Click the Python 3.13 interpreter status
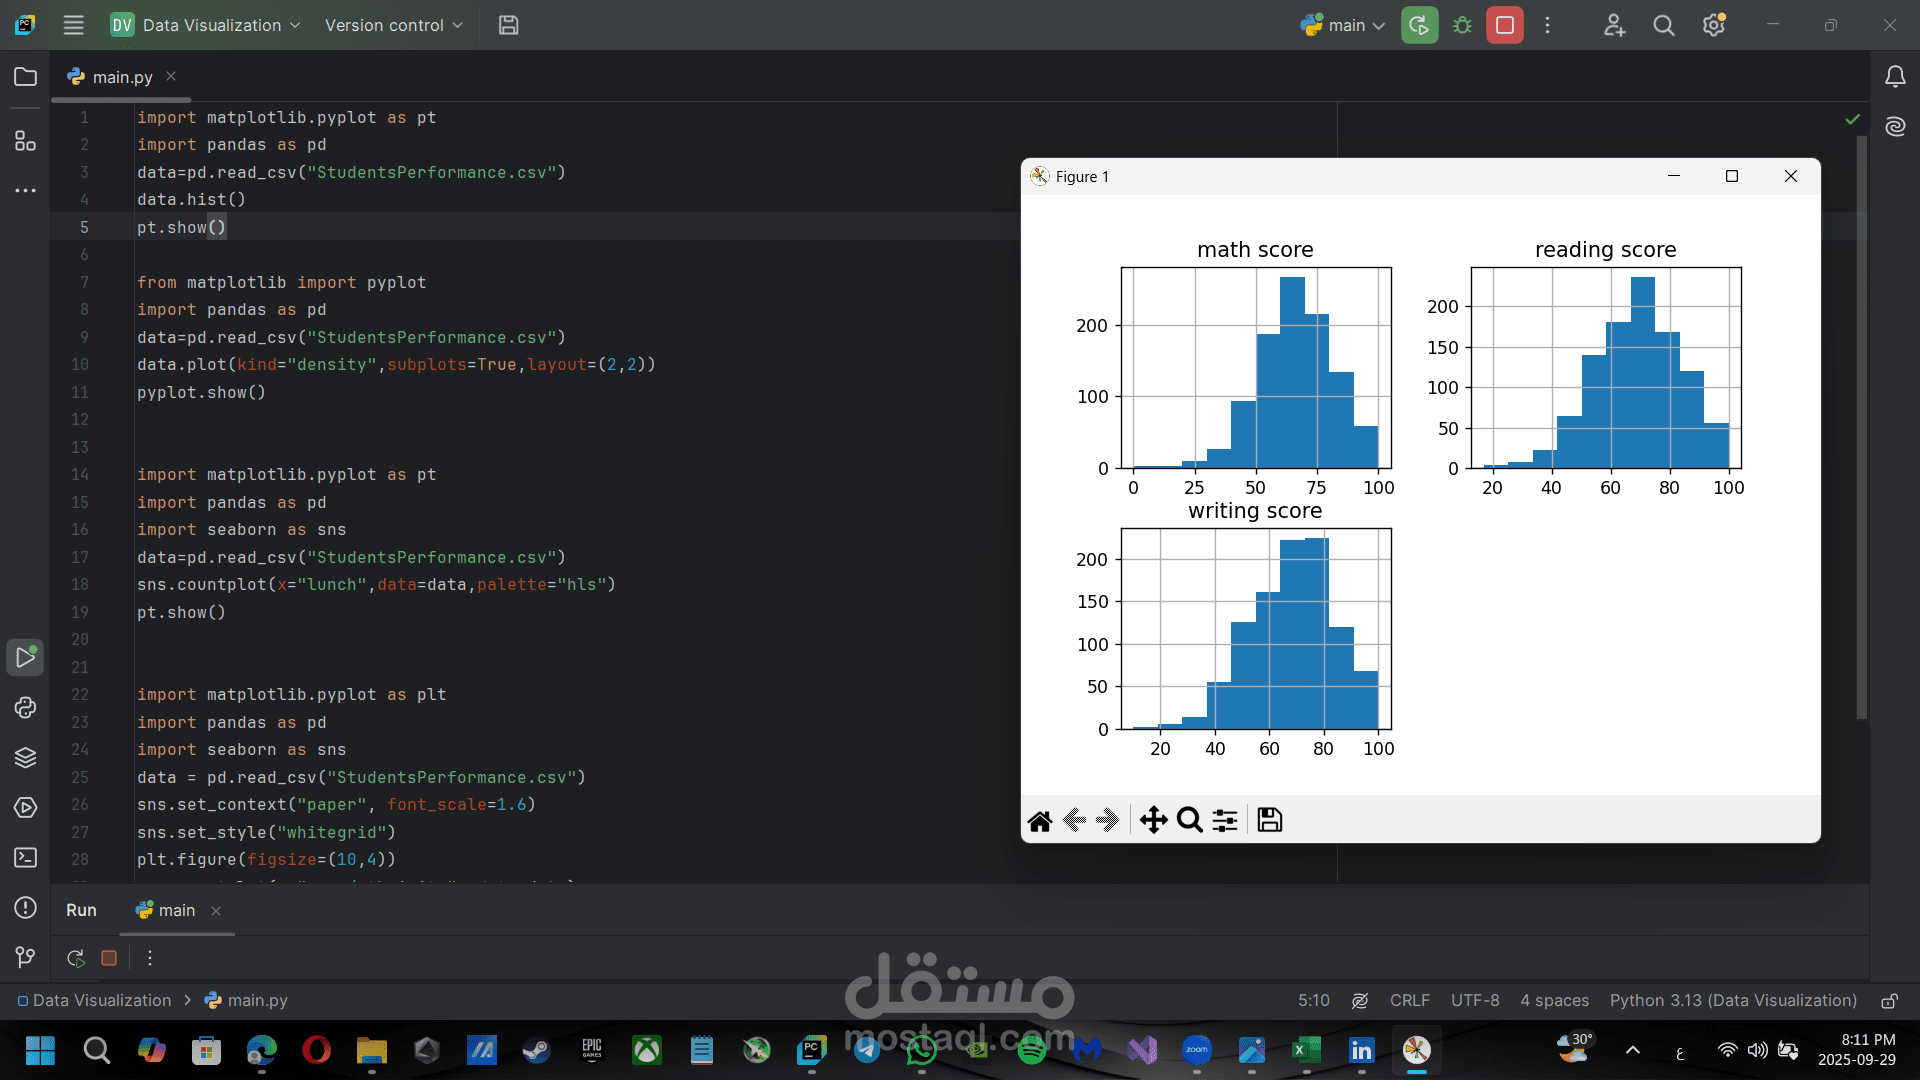The height and width of the screenshot is (1080, 1920). 1732,1001
